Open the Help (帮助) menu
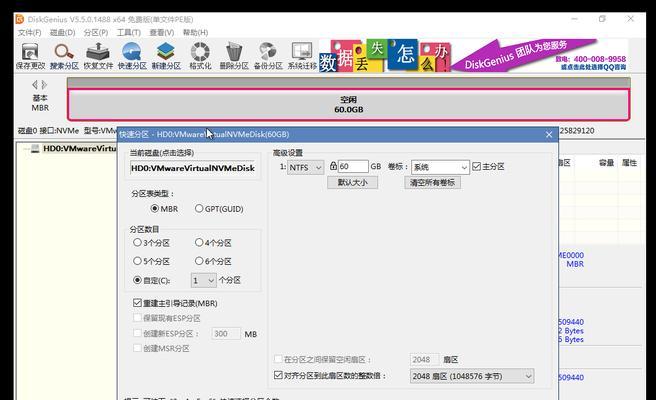Image resolution: width=656 pixels, height=400 pixels. 195,32
